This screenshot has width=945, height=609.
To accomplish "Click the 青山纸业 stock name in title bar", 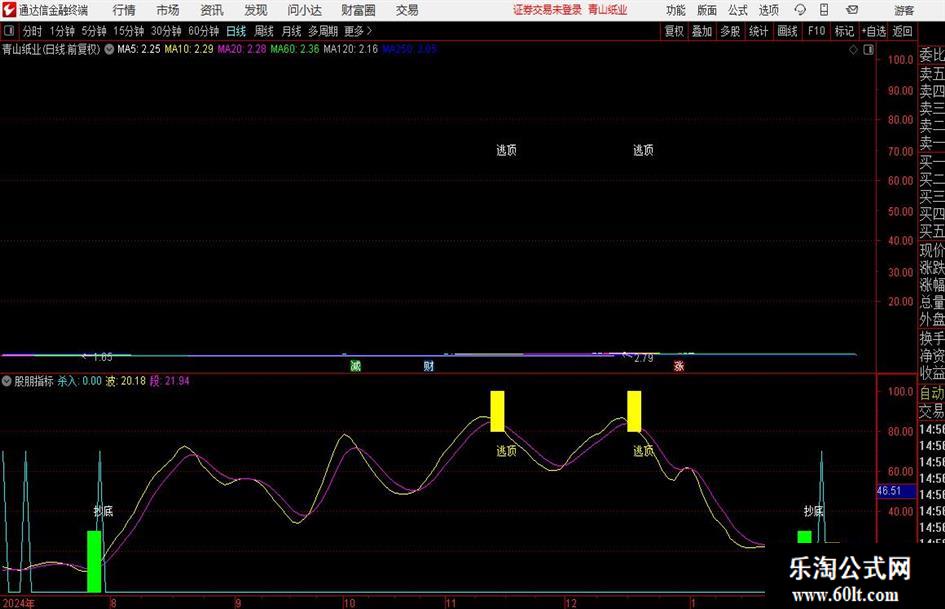I will point(608,10).
